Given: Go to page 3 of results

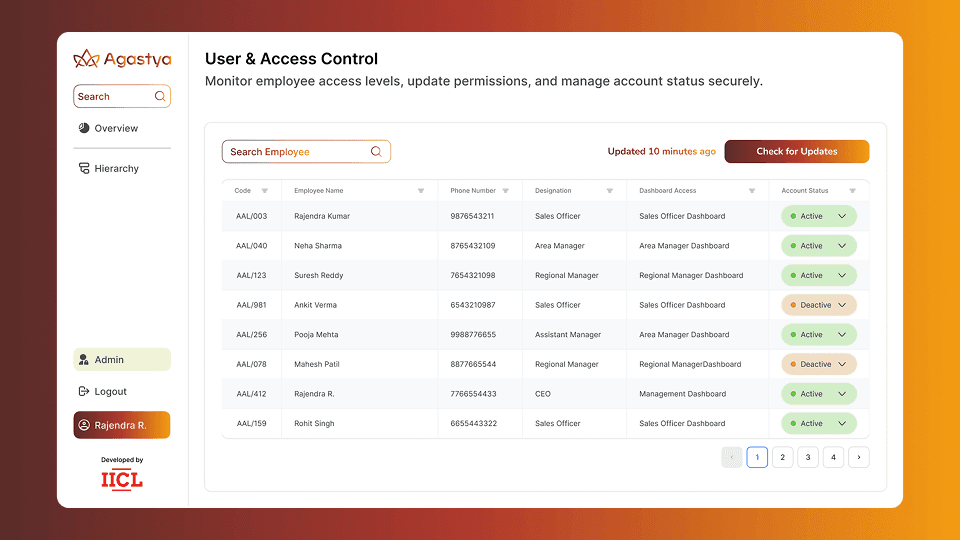Looking at the screenshot, I should click(x=808, y=457).
